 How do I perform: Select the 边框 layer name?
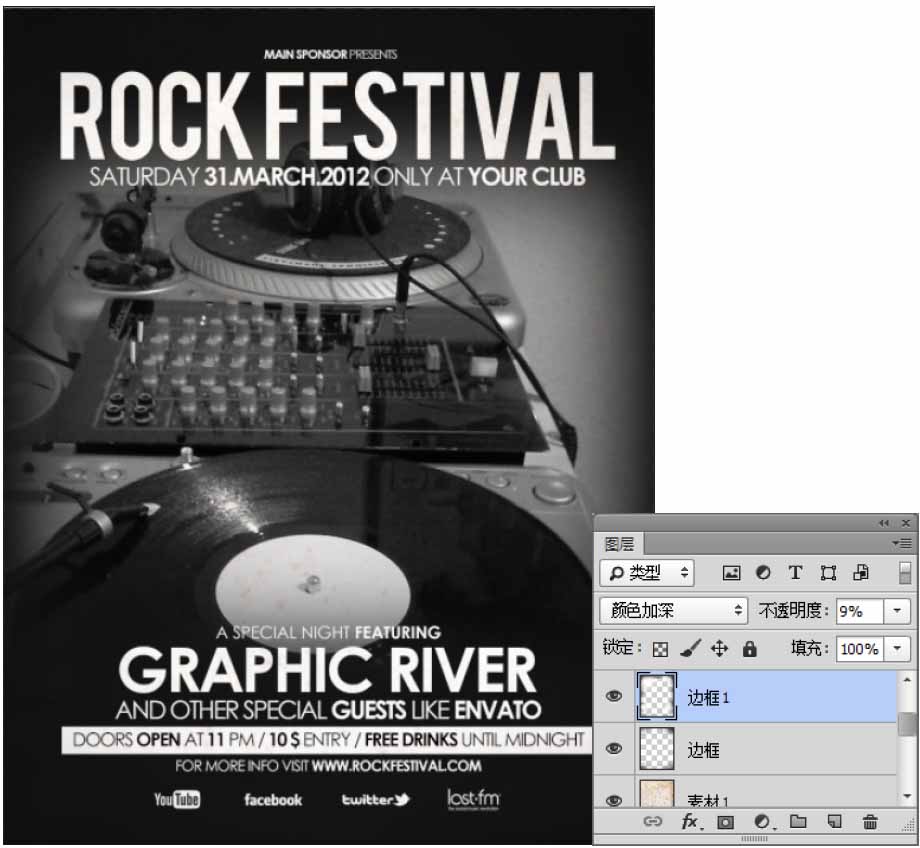703,749
